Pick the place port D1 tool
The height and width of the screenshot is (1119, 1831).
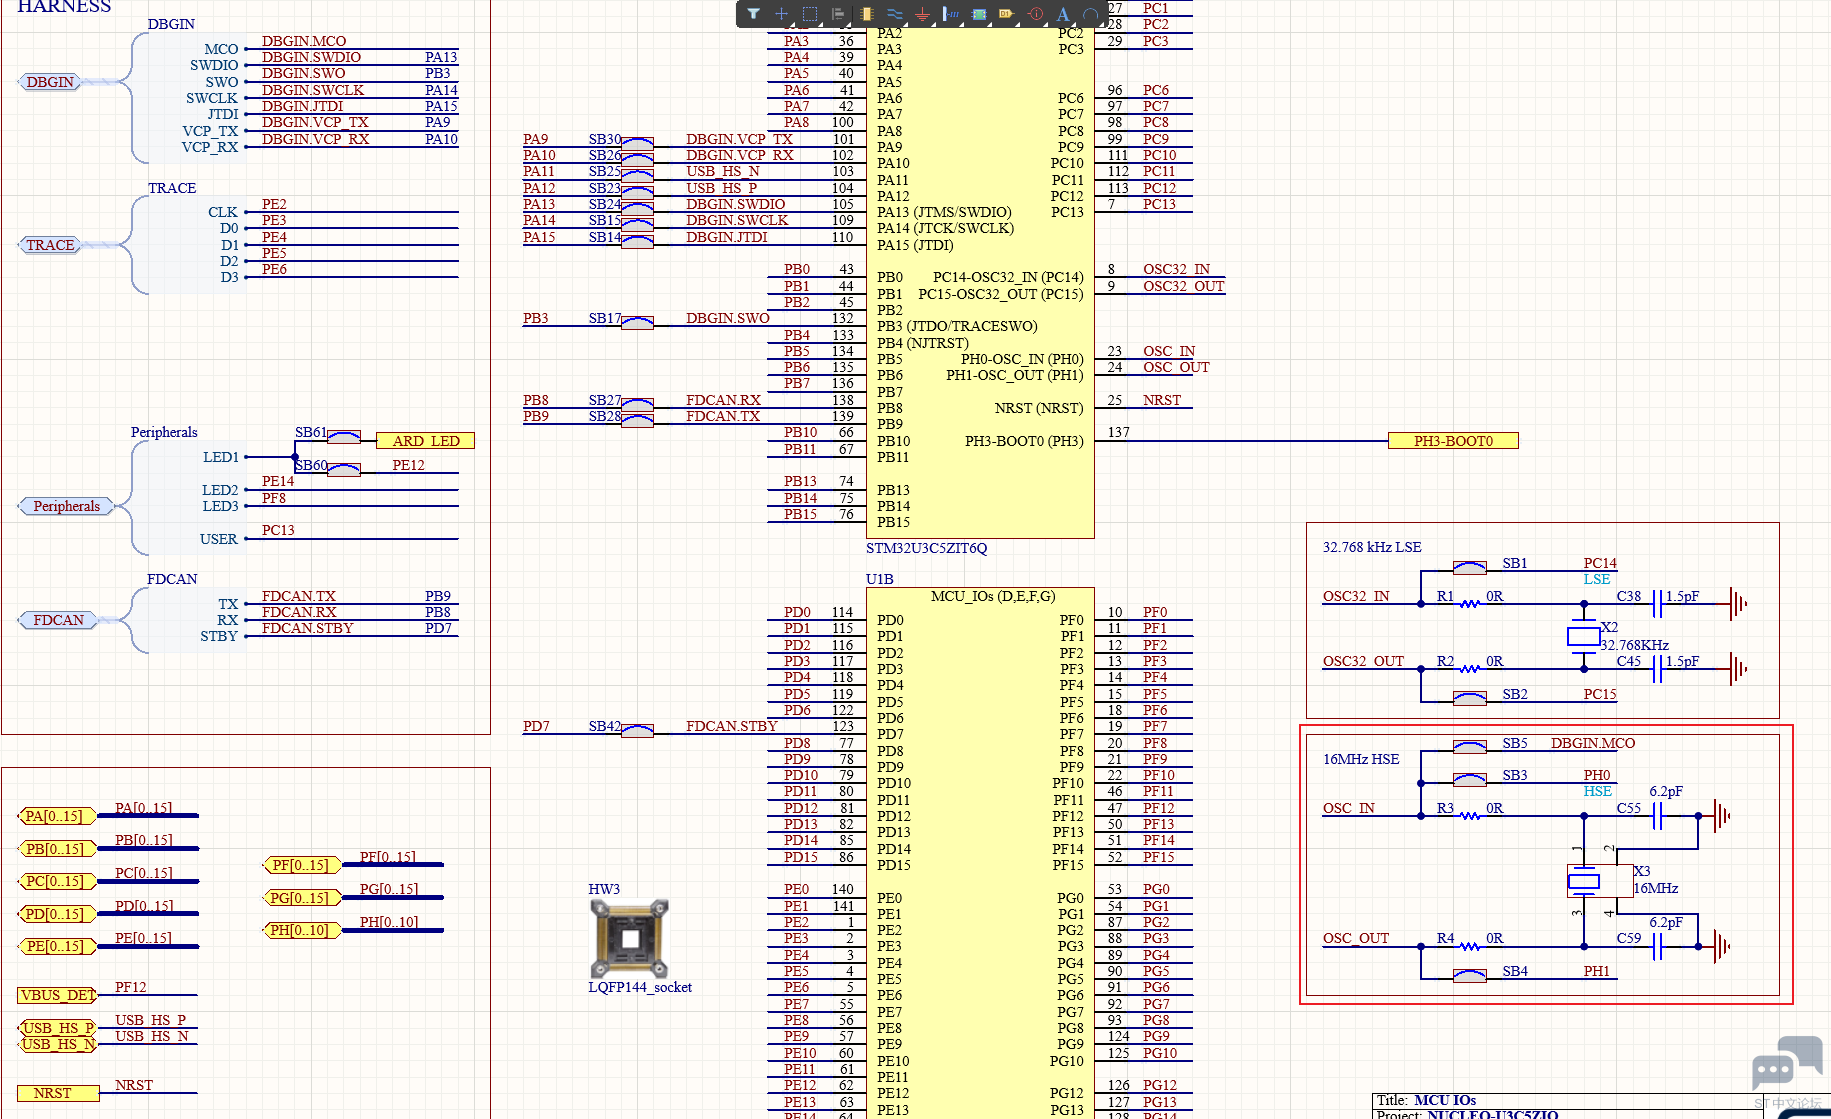coord(1007,14)
